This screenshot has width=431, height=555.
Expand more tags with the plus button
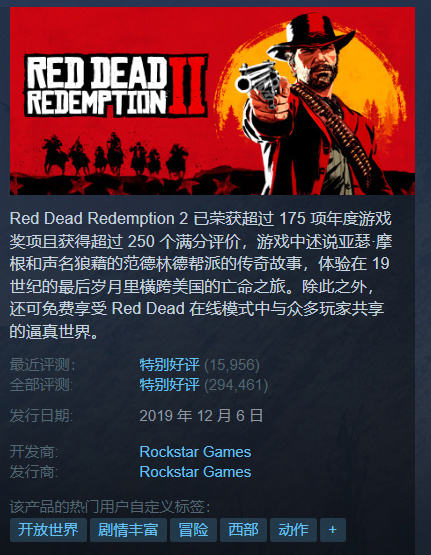(333, 530)
